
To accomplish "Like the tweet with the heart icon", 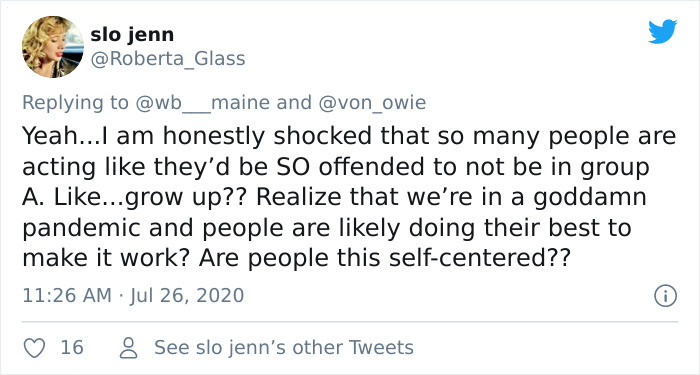I will tap(34, 348).
